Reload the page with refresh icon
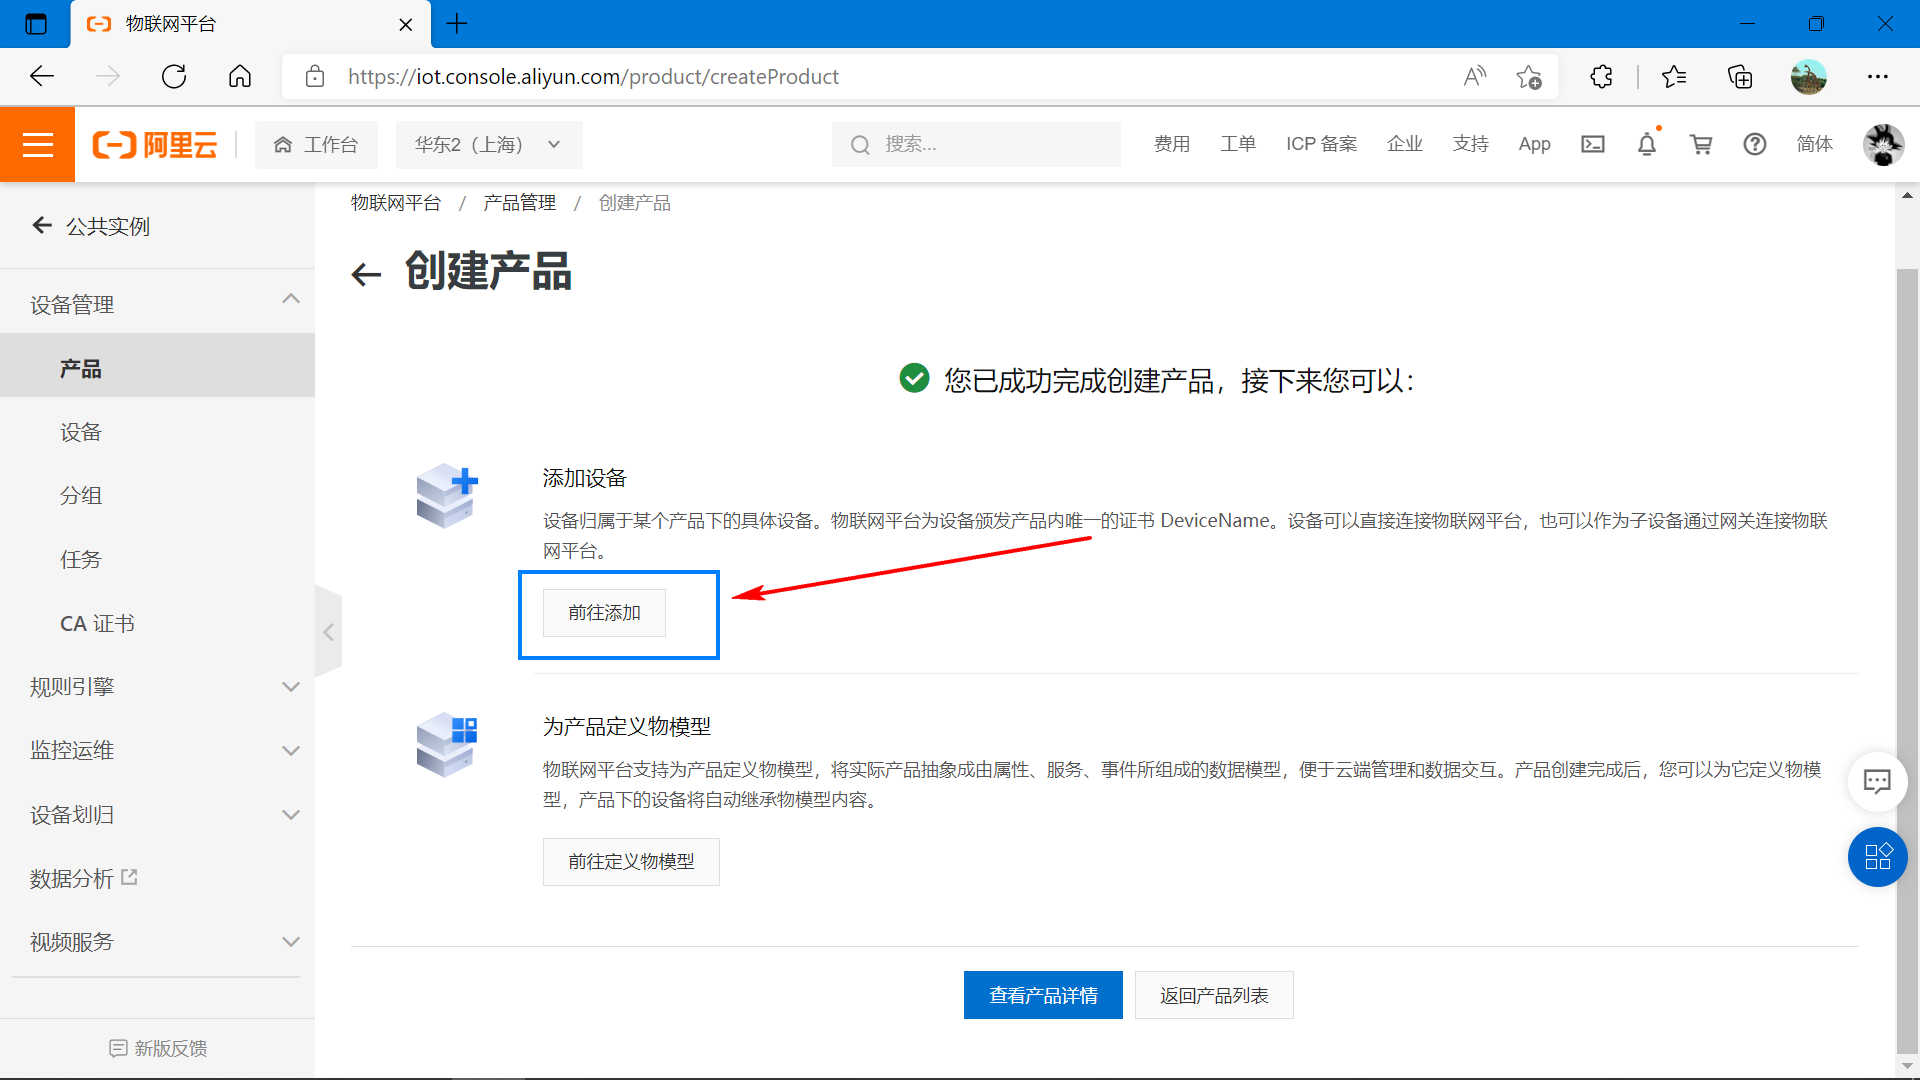The width and height of the screenshot is (1920, 1080). (x=174, y=77)
